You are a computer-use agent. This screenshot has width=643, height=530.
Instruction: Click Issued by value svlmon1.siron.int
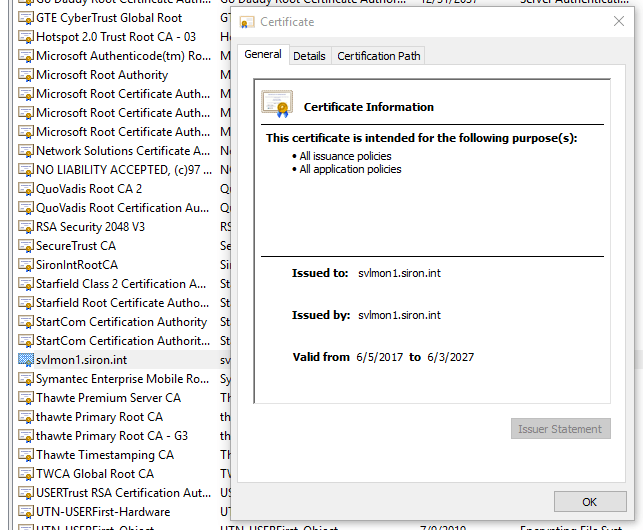tap(399, 315)
